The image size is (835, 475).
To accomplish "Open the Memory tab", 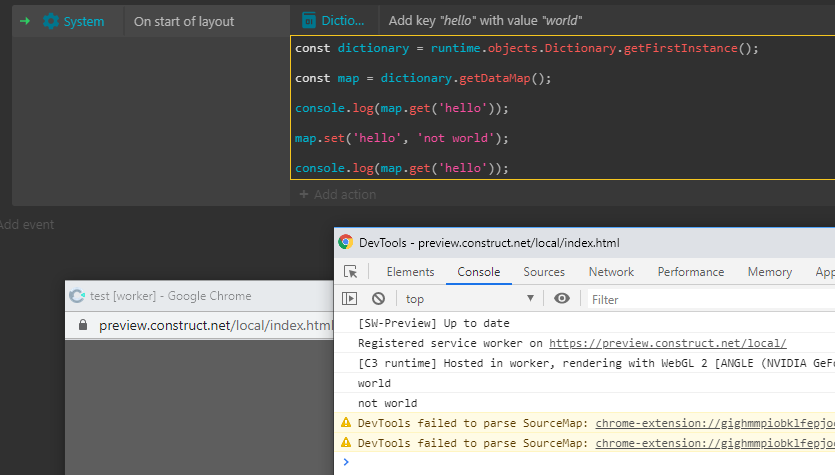I will click(769, 272).
